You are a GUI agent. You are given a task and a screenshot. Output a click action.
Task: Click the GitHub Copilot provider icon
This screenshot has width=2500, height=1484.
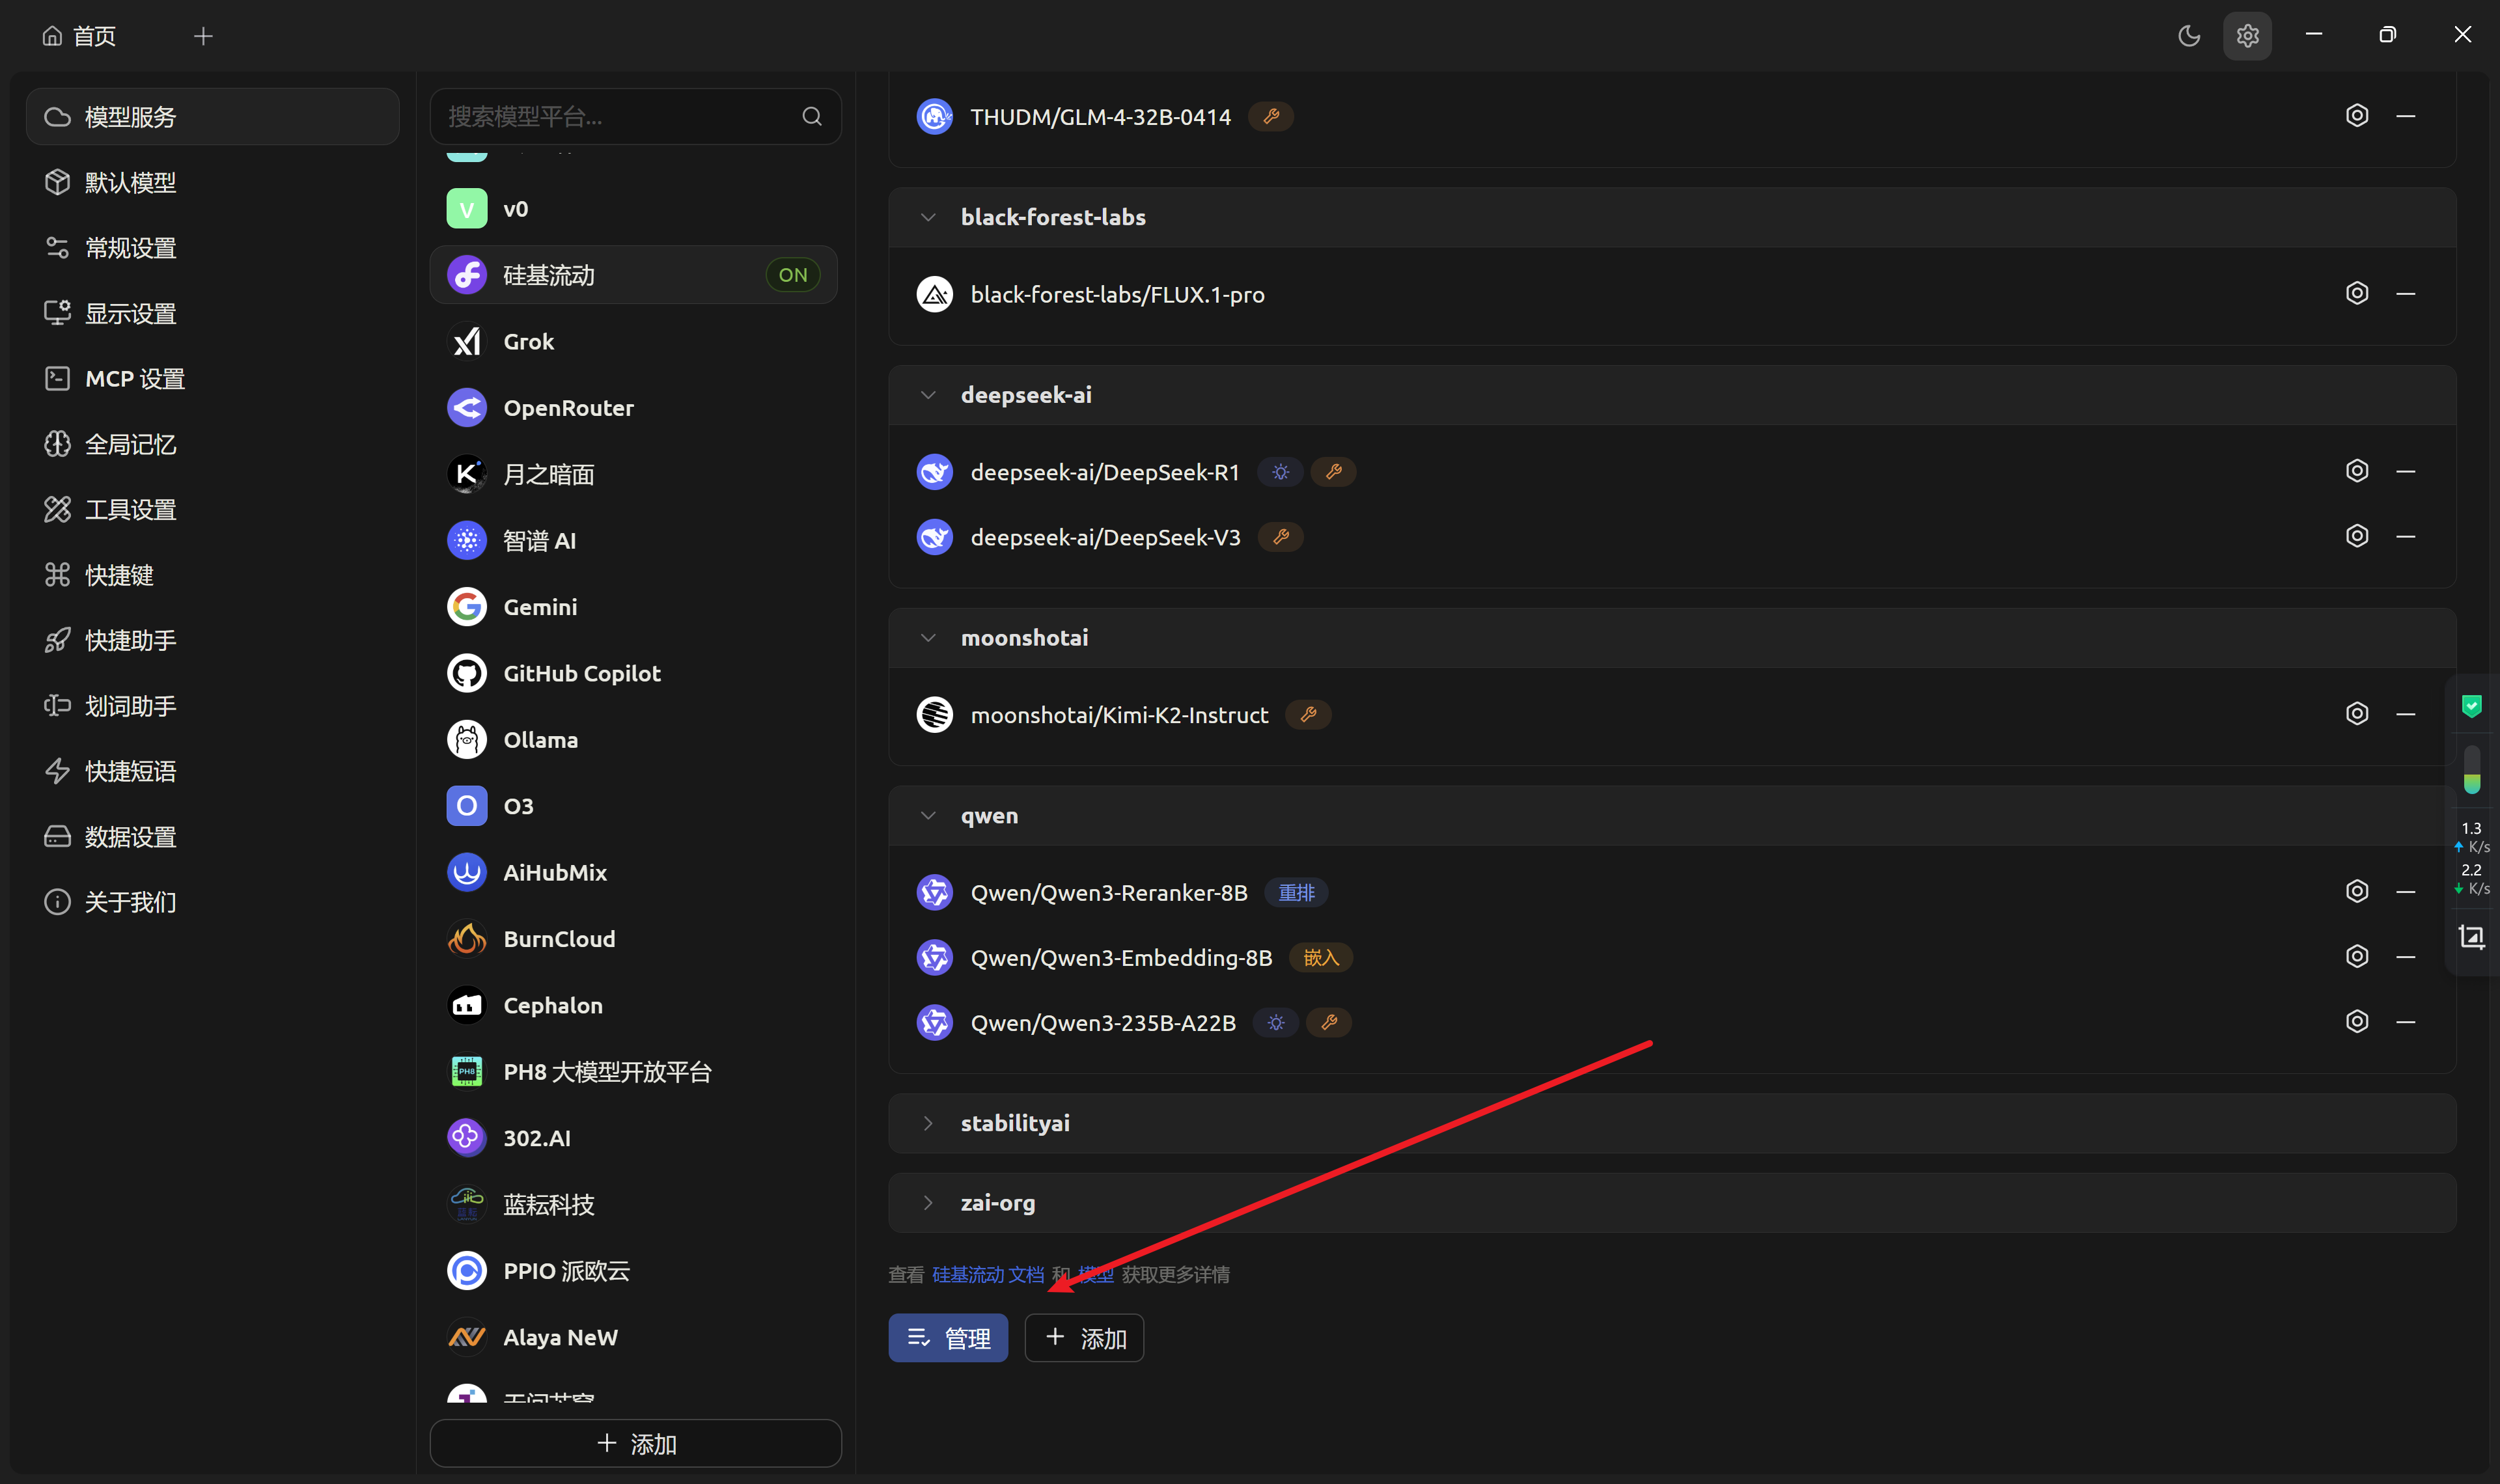click(466, 673)
